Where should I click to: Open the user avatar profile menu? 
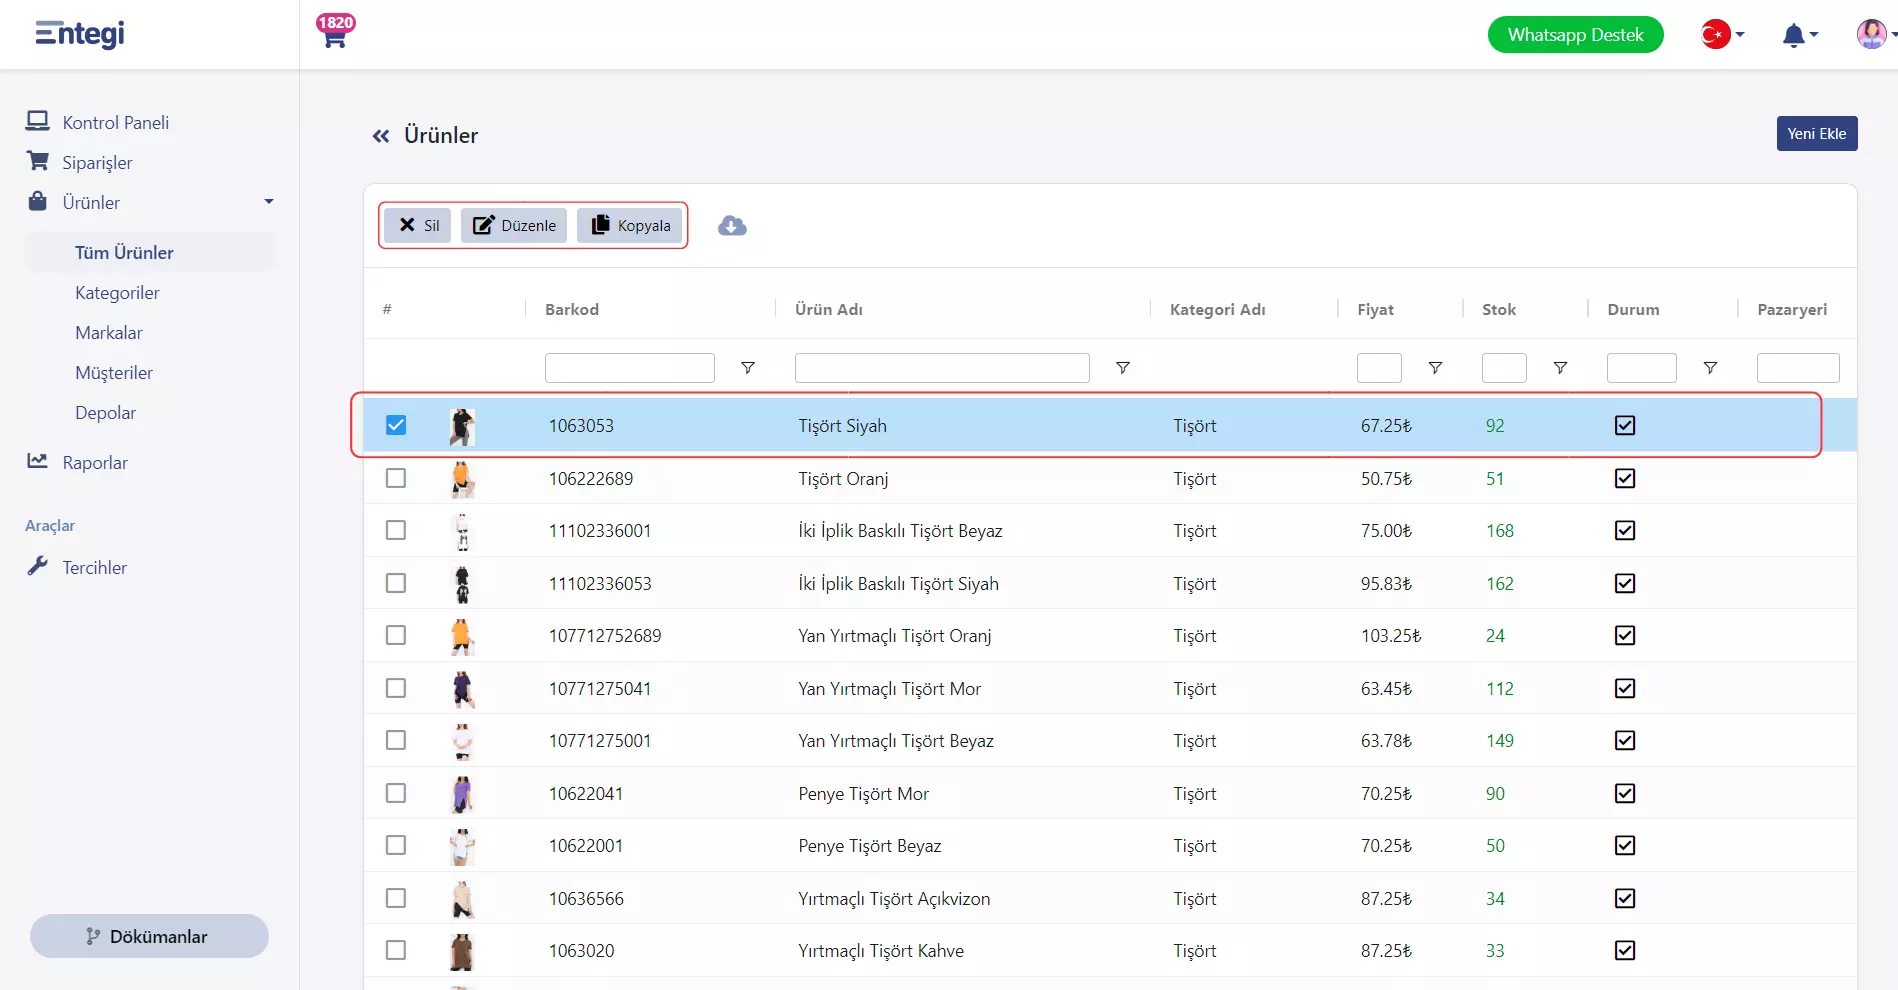[x=1874, y=34]
